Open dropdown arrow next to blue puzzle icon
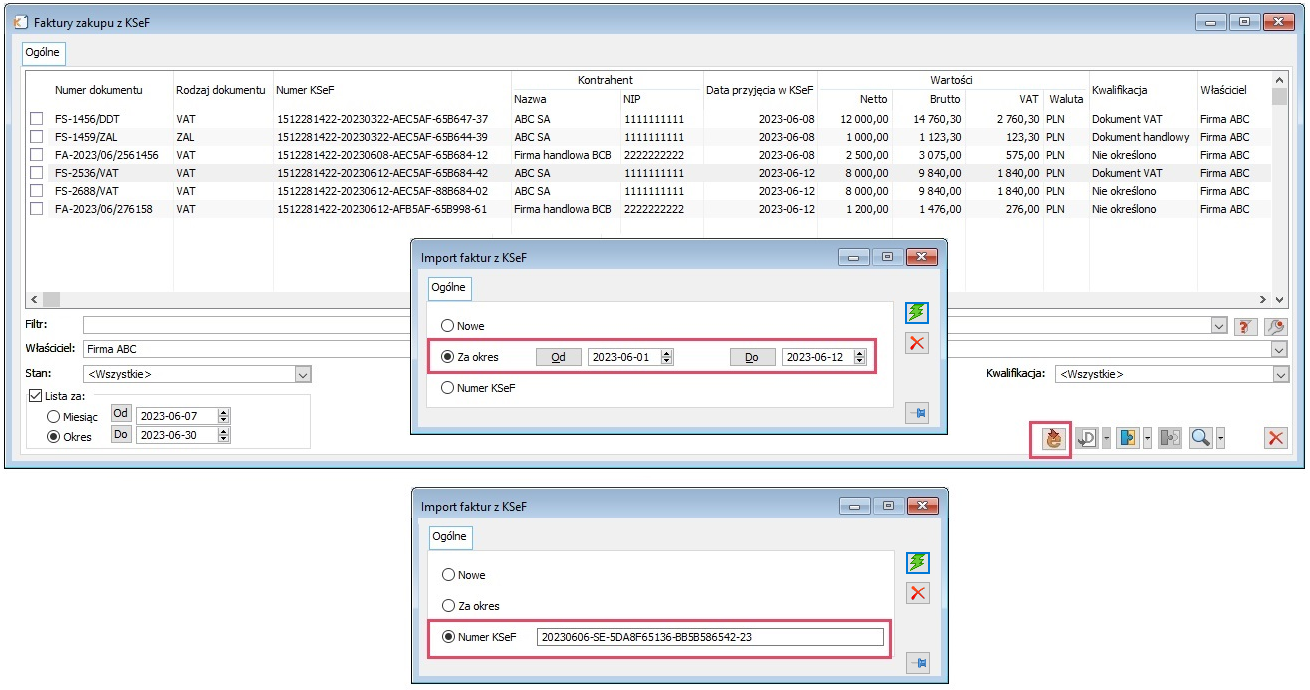The height and width of the screenshot is (690, 1310). point(1146,438)
